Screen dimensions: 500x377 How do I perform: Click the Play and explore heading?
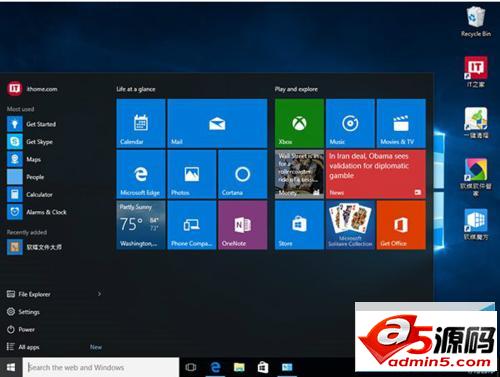pyautogui.click(x=296, y=89)
